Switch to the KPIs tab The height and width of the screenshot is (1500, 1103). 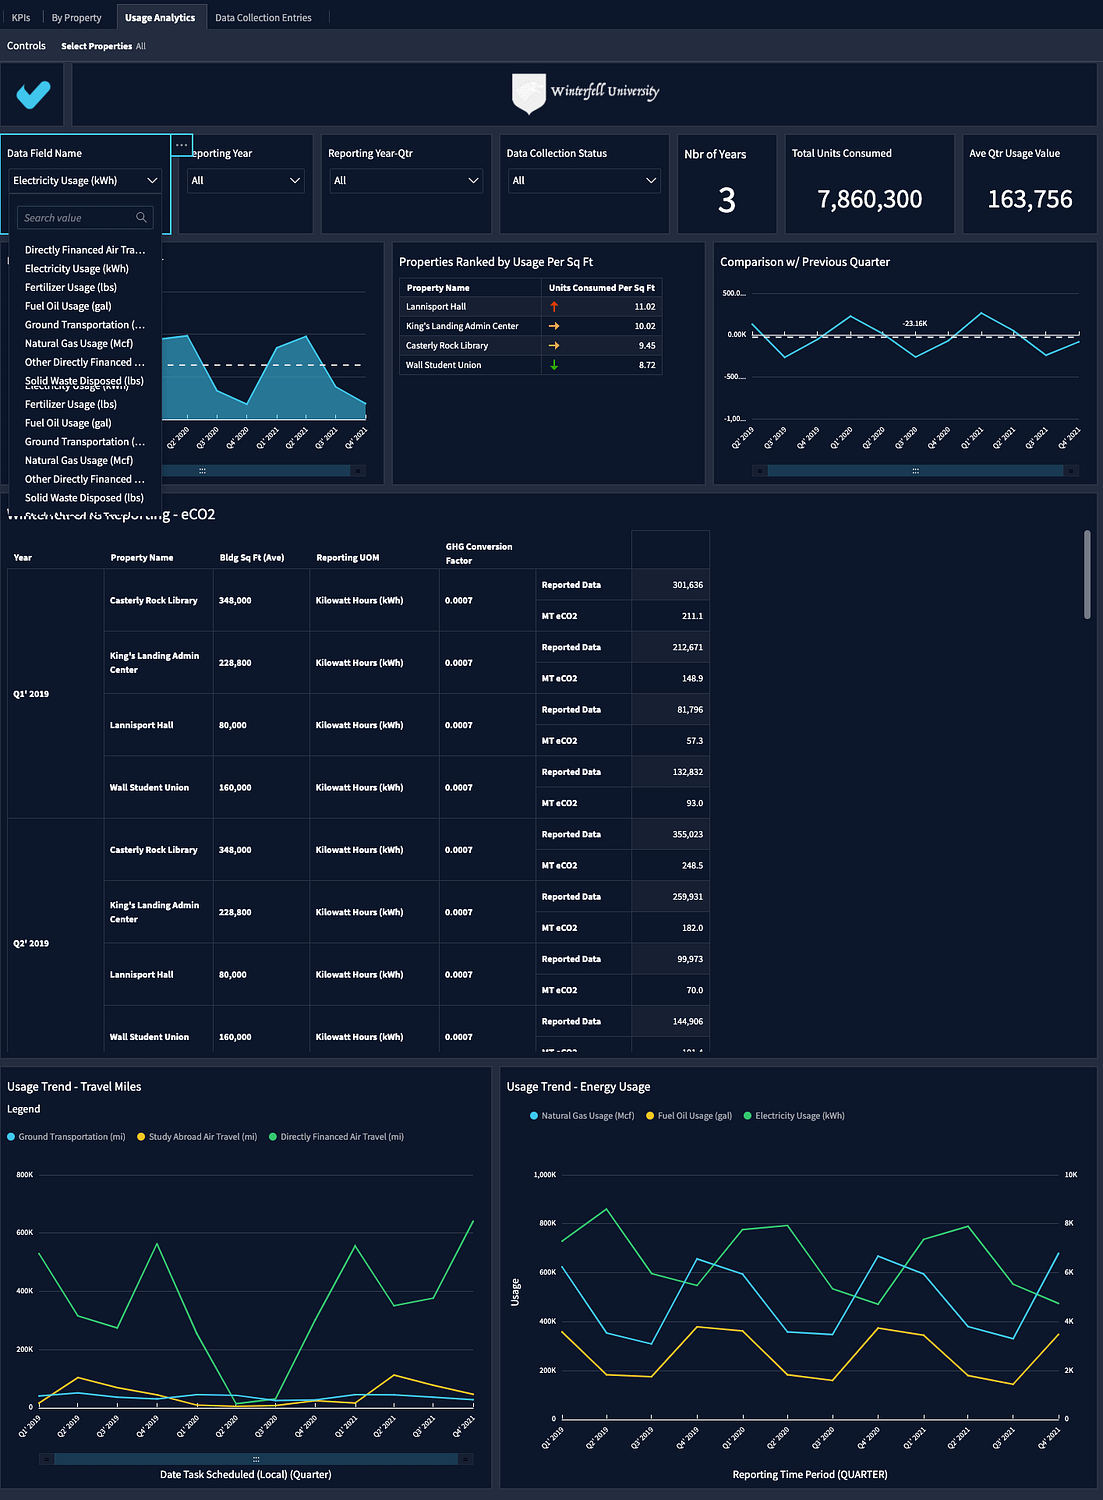click(21, 18)
